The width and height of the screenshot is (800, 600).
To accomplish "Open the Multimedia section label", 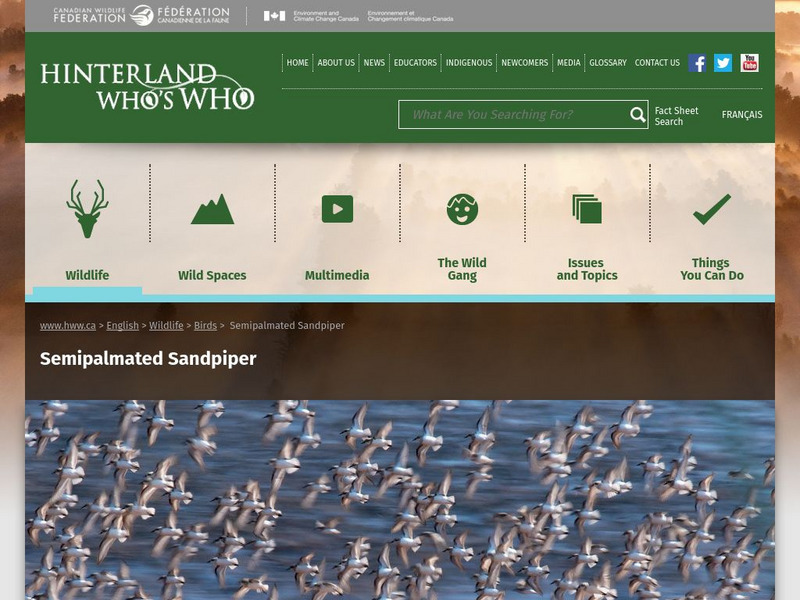I will (337, 276).
